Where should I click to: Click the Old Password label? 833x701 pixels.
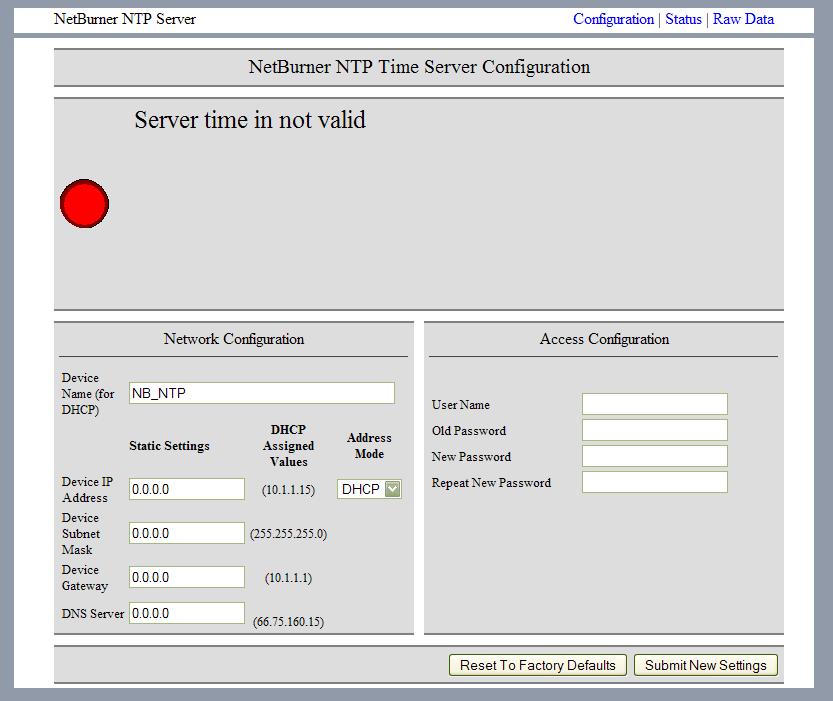[469, 431]
